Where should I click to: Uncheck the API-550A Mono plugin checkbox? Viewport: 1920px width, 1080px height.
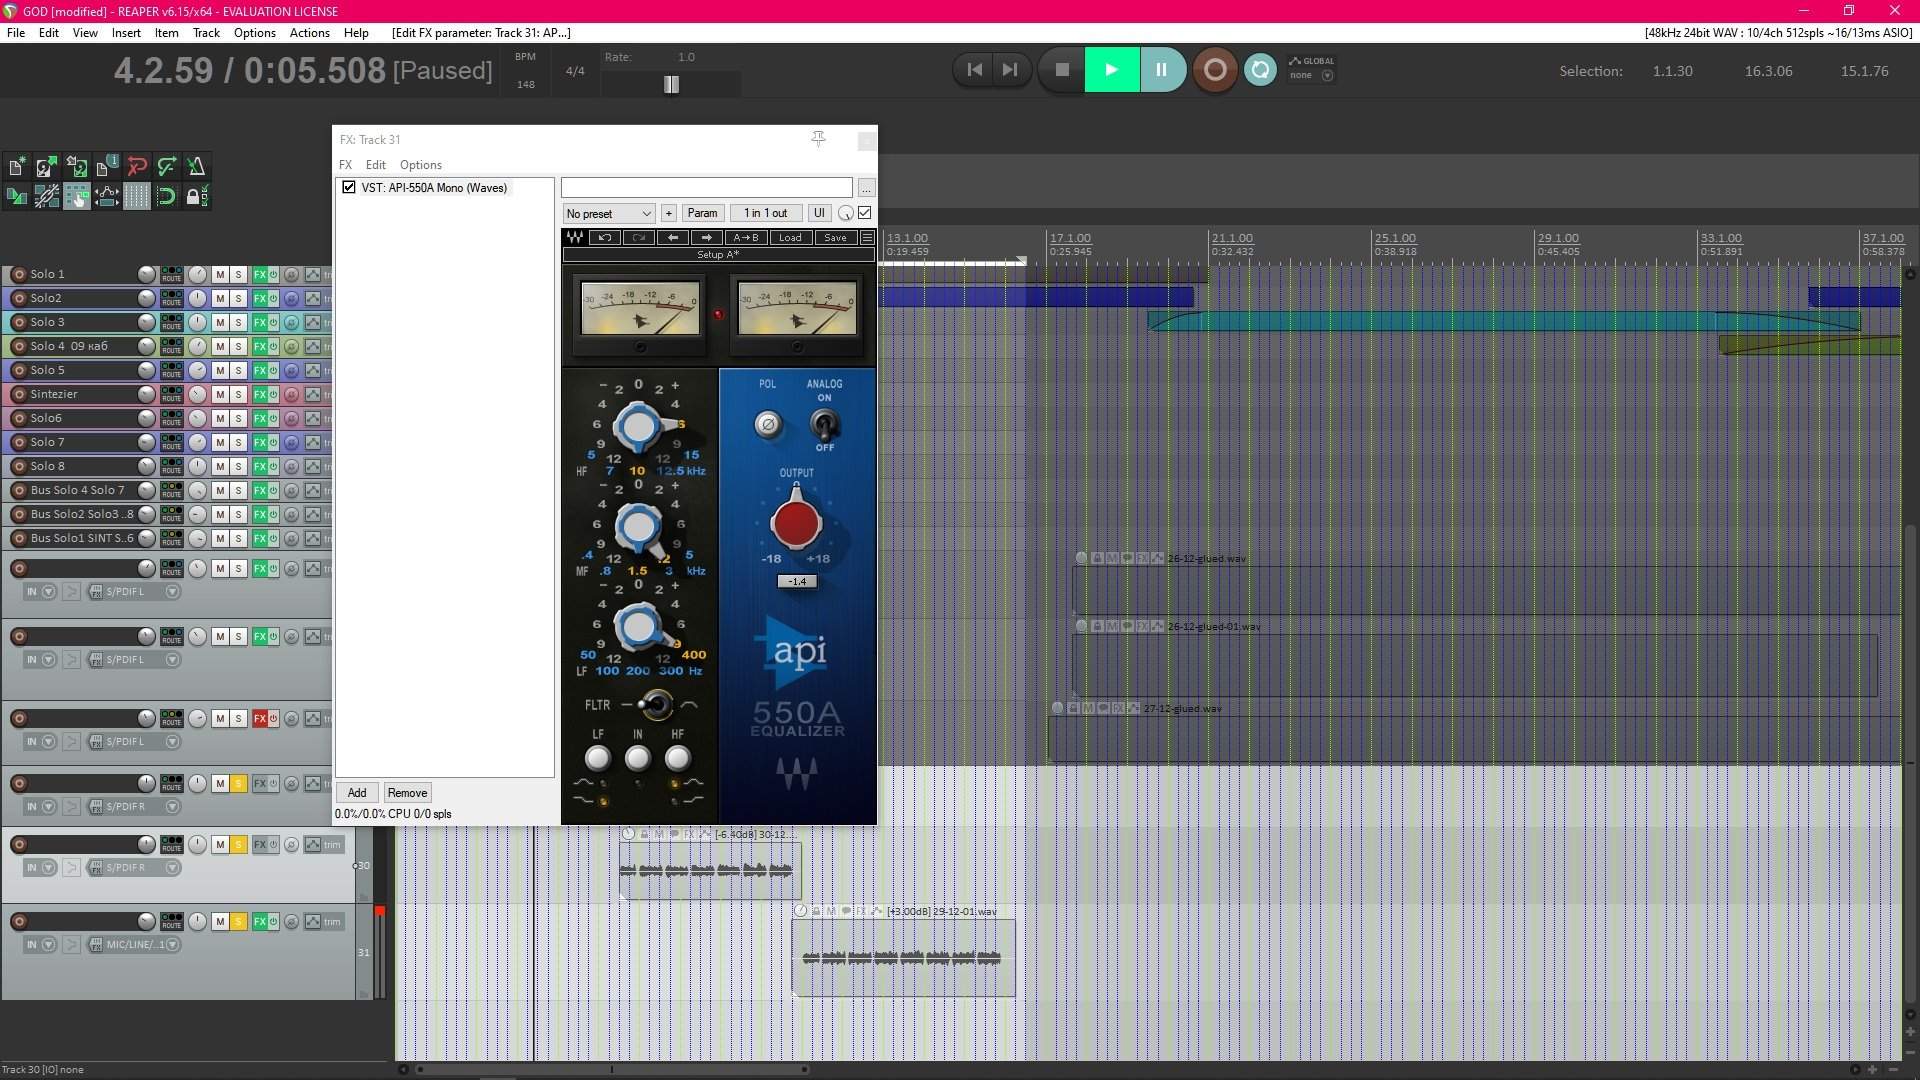[349, 187]
